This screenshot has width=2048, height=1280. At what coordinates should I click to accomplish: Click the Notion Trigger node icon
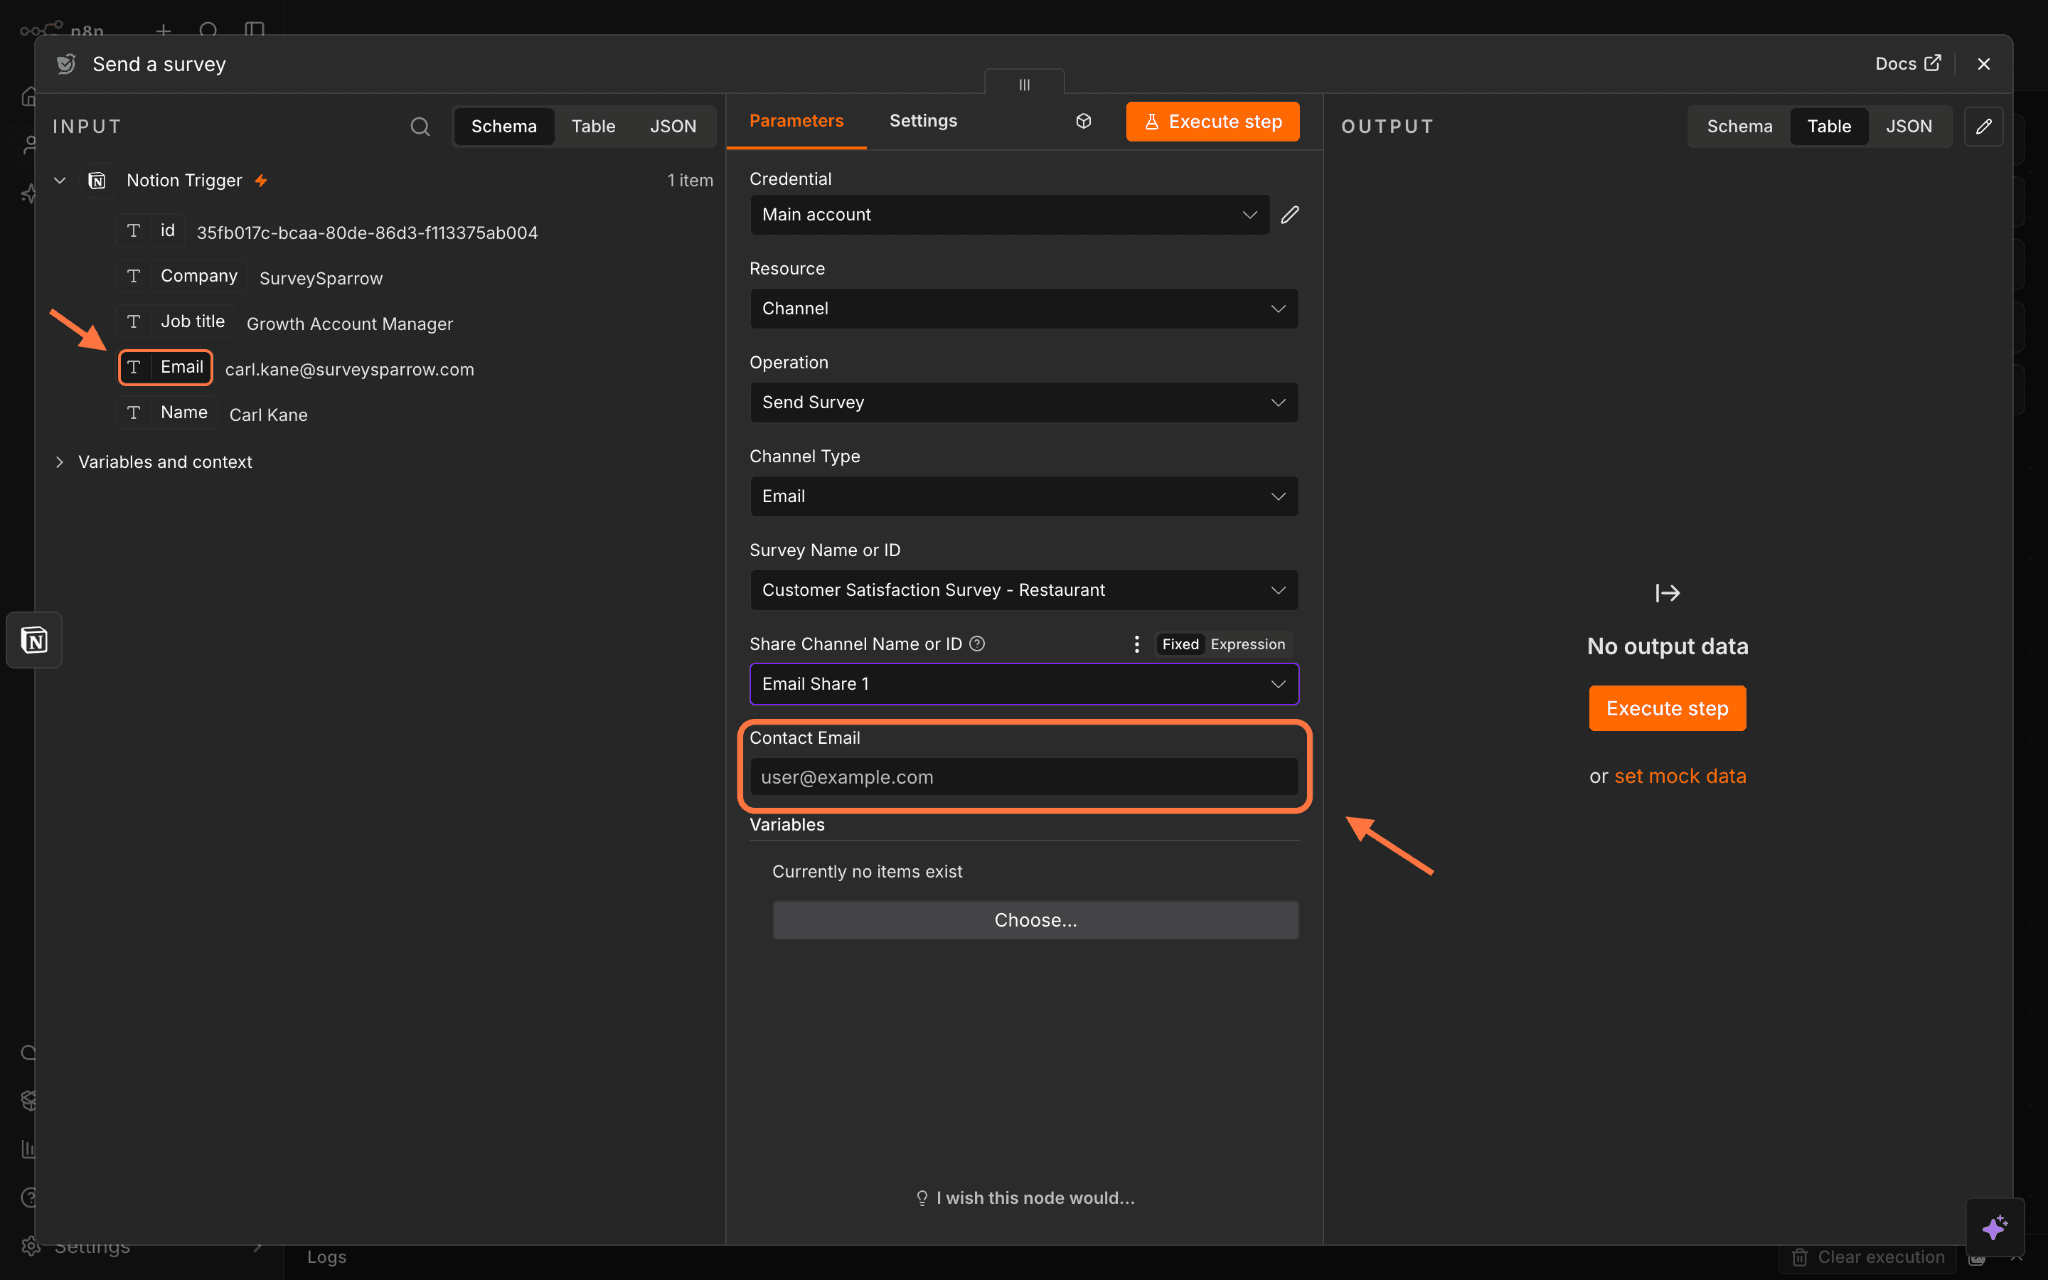tap(97, 181)
